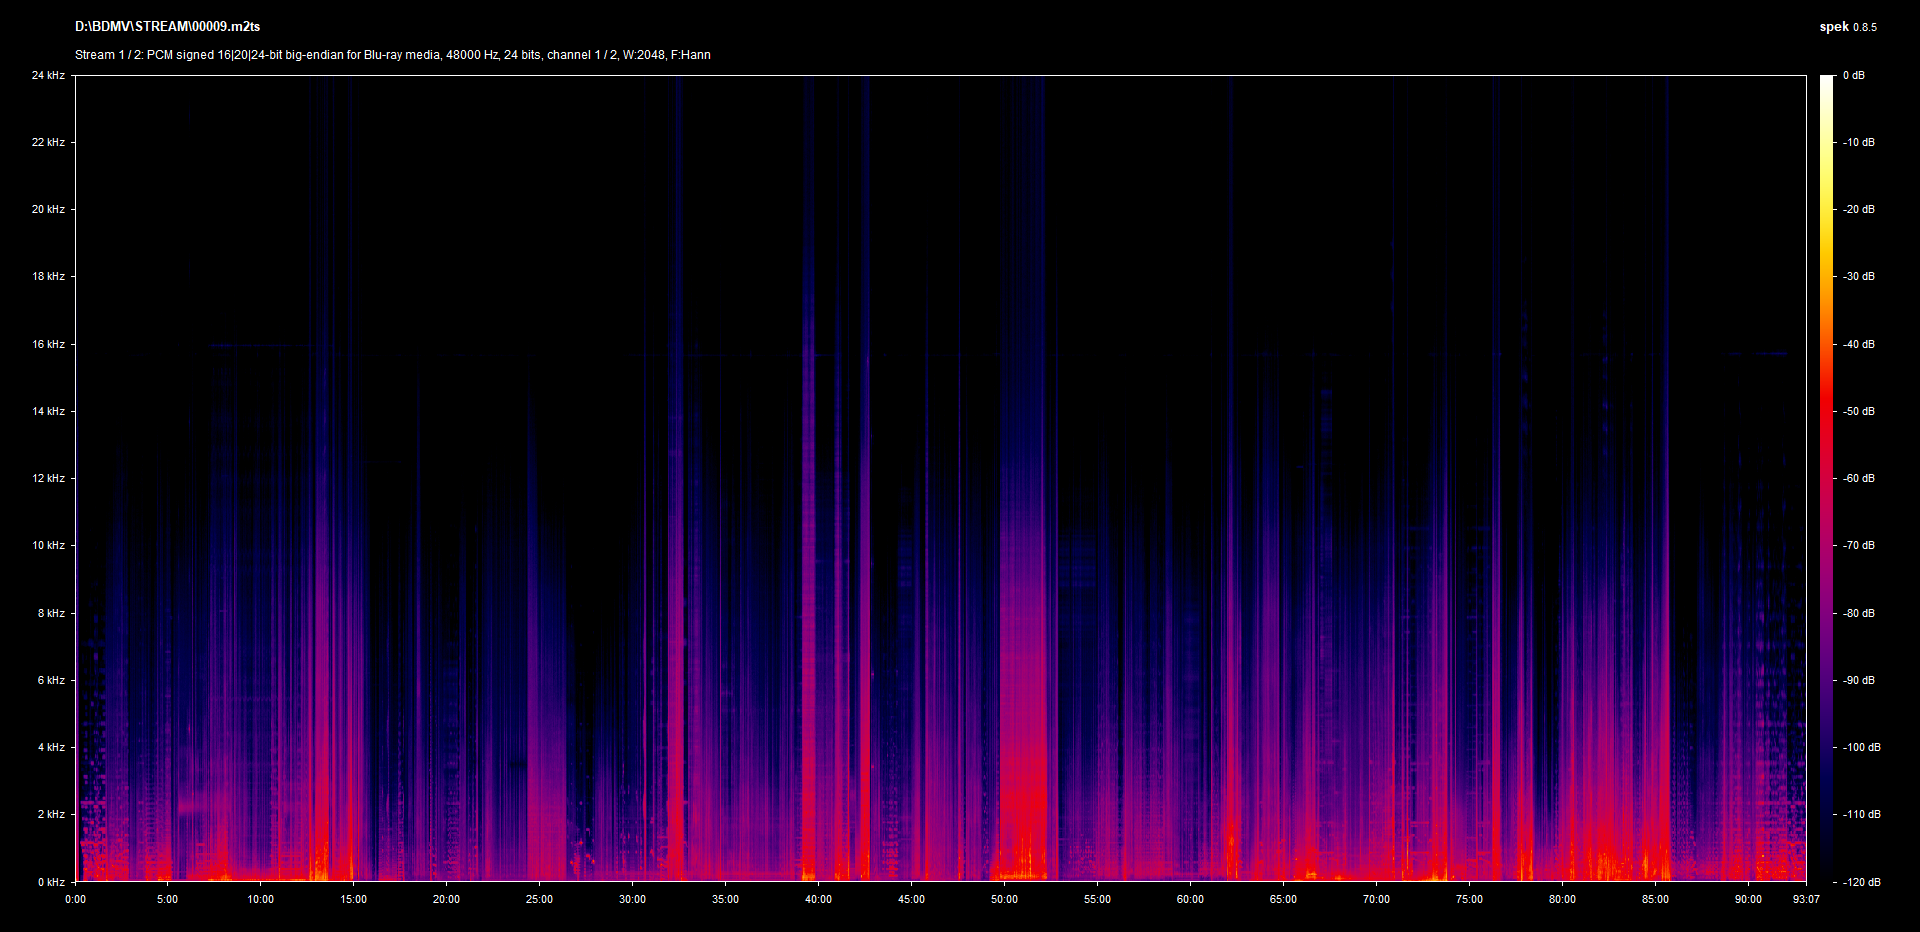Click the file path title 00009.m2ts
Viewport: 1920px width, 932px height.
[x=167, y=27]
